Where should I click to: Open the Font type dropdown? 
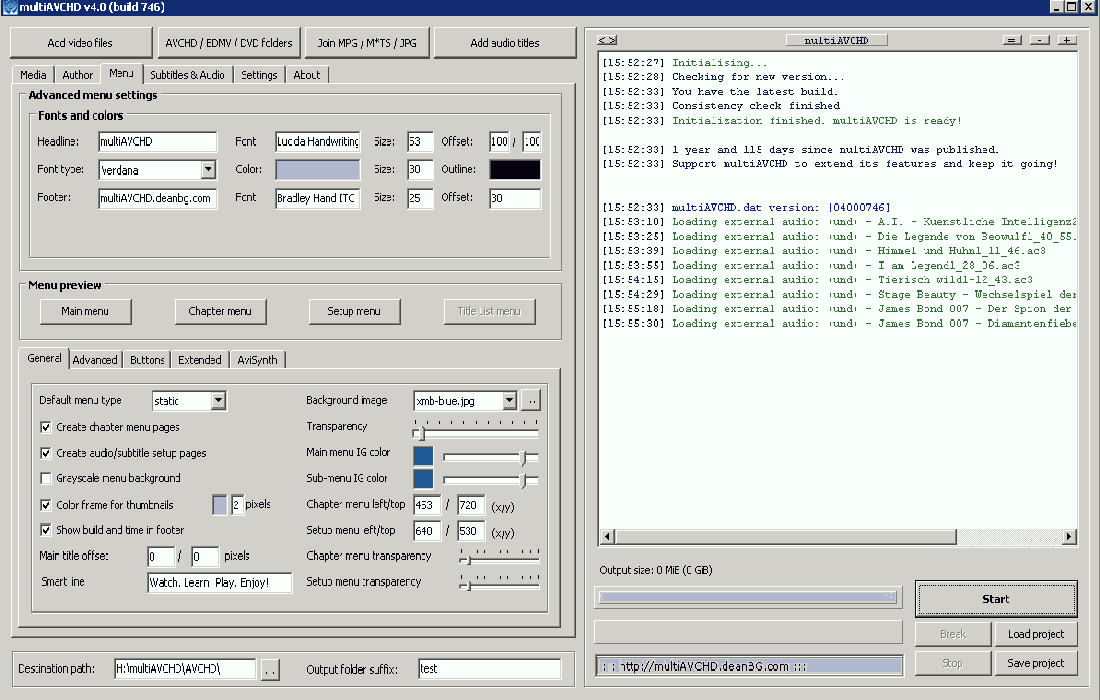click(x=208, y=170)
